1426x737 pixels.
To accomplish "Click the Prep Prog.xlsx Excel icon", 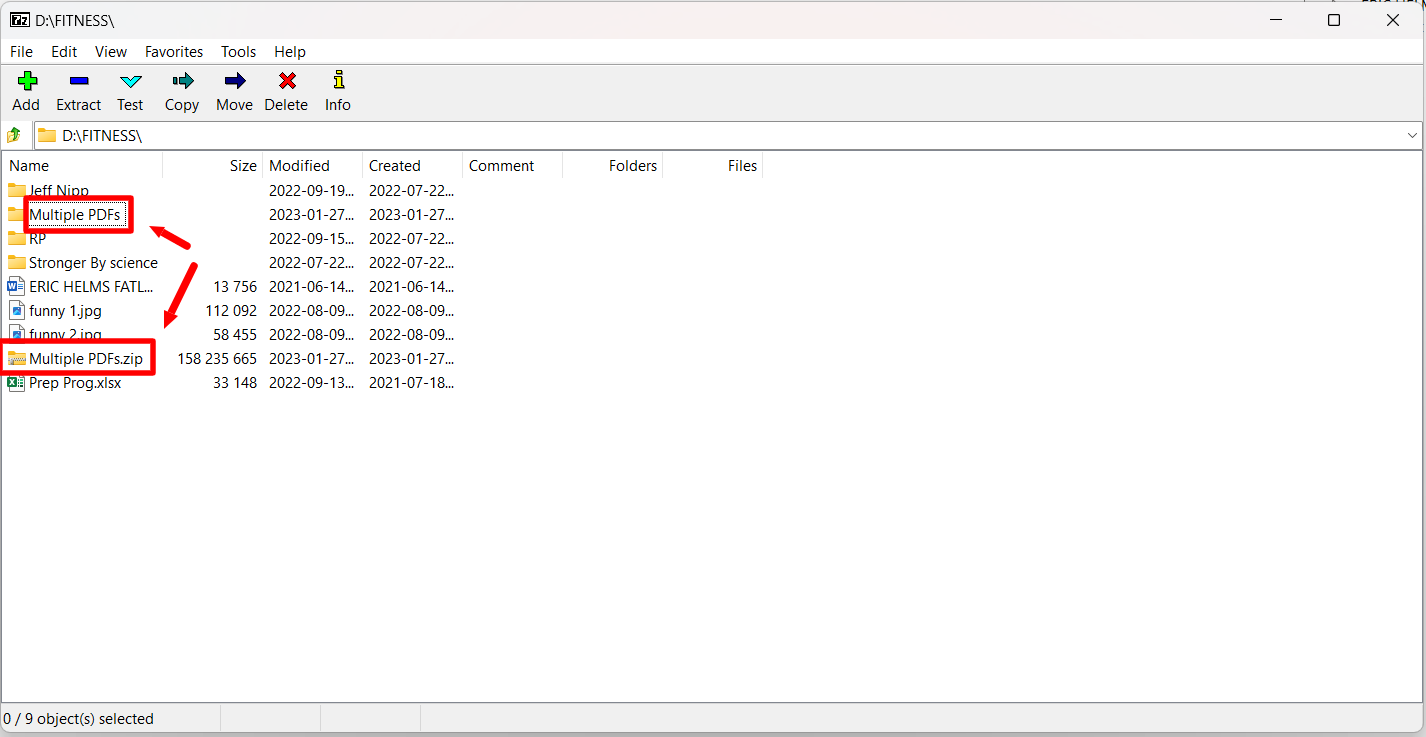I will click(17, 382).
